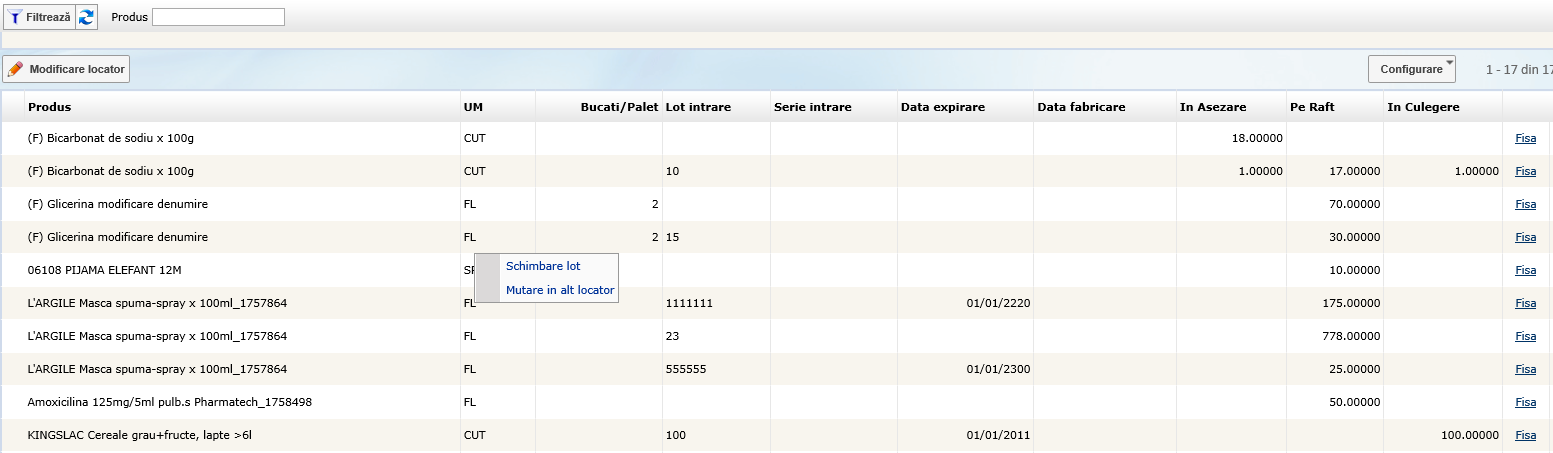The height and width of the screenshot is (453, 1553).
Task: Open Fisa link for Glicerina lot 15
Action: pyautogui.click(x=1525, y=237)
